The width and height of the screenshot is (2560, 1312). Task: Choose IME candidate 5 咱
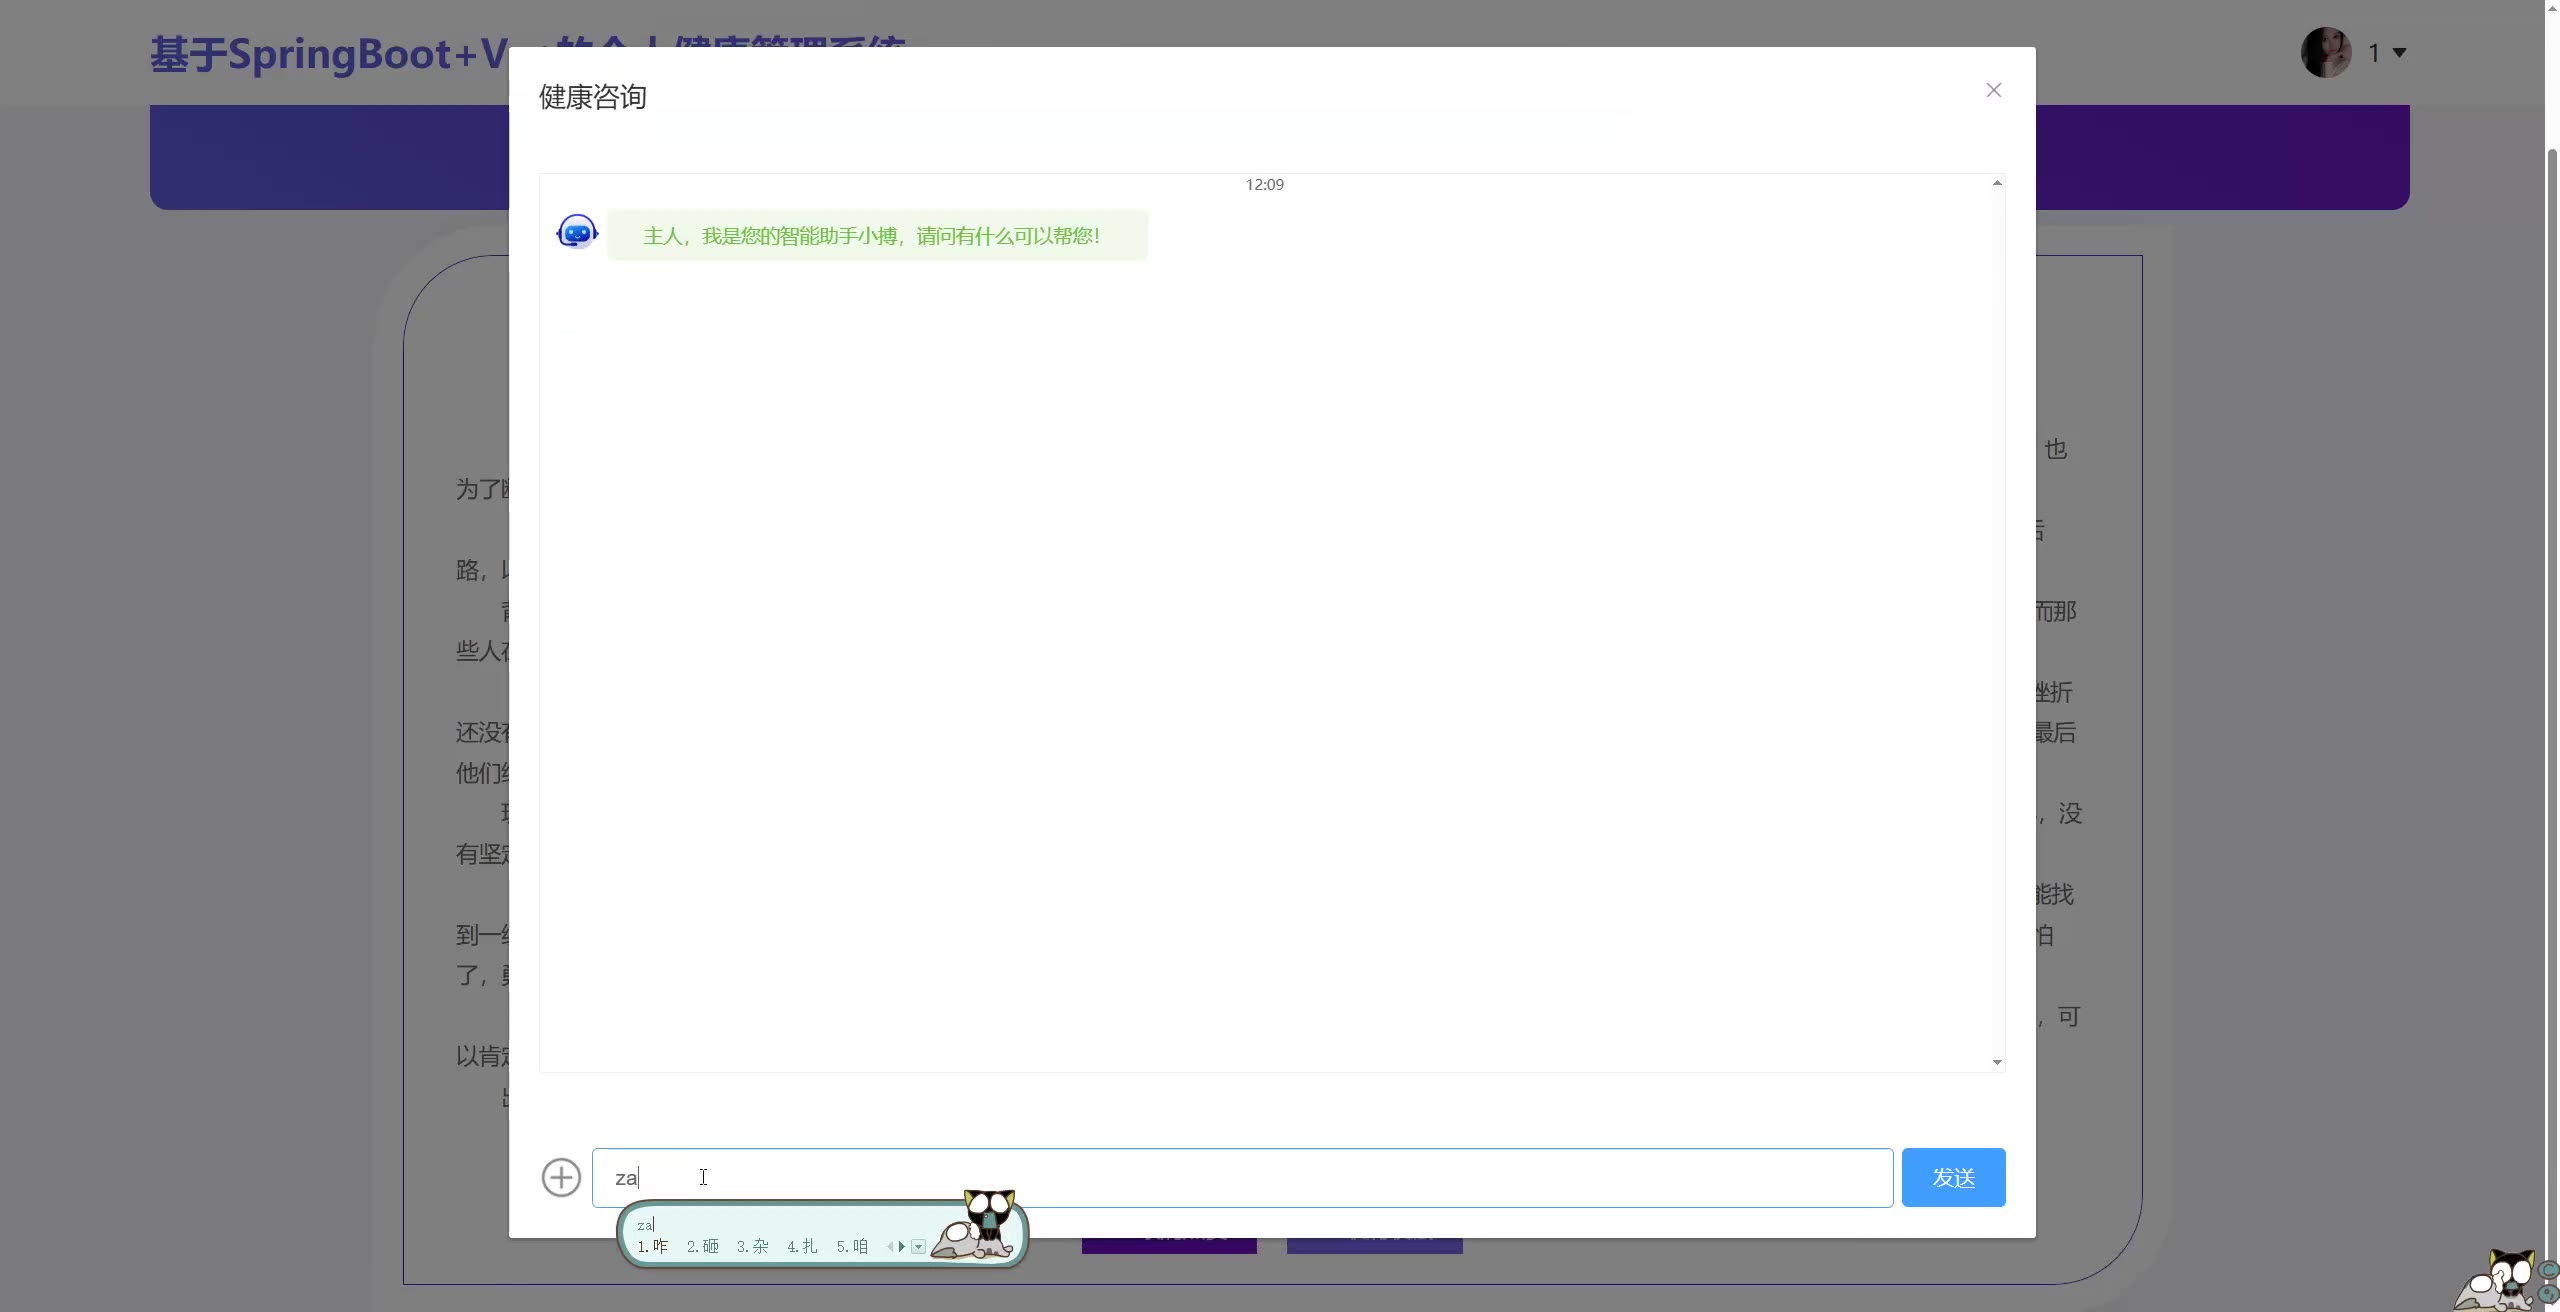(853, 1247)
